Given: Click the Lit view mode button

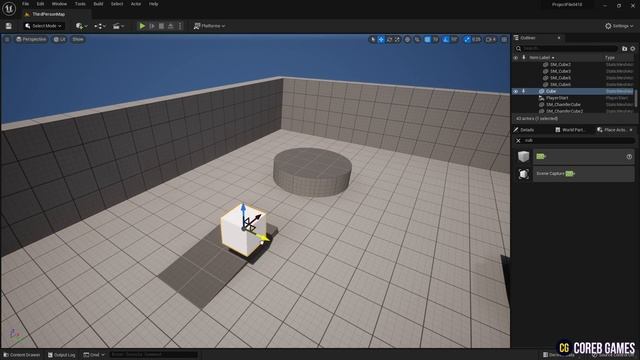Looking at the screenshot, I should coord(60,40).
